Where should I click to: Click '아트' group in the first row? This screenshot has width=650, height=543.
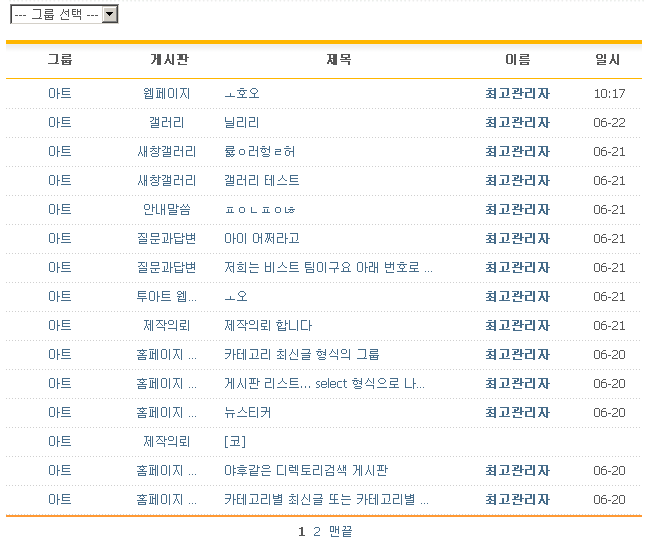(60, 93)
